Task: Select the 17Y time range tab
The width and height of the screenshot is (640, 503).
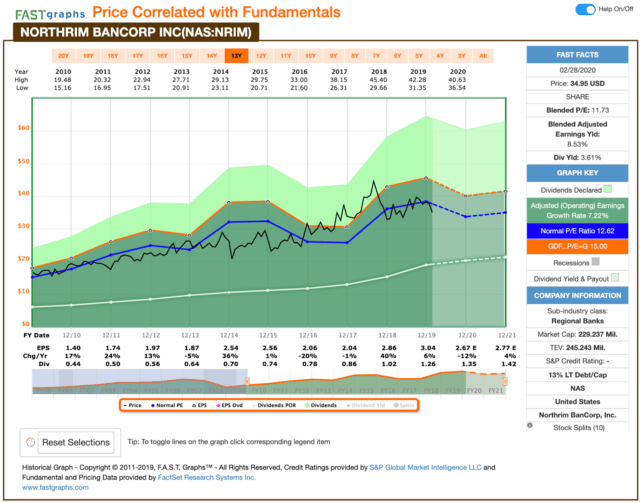Action: pyautogui.click(x=138, y=56)
